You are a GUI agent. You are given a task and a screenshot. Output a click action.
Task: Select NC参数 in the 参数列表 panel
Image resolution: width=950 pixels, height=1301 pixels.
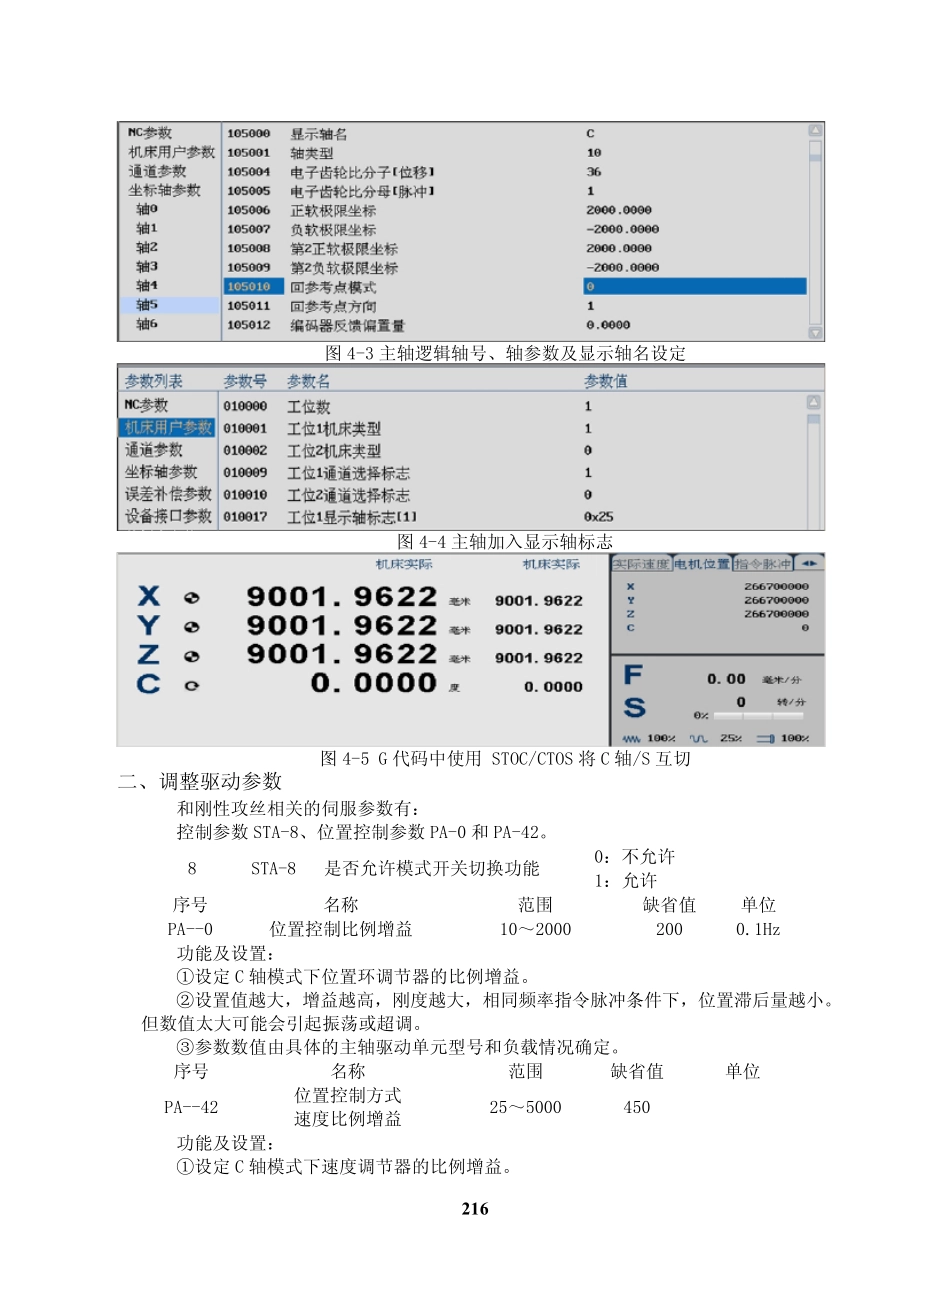pos(146,405)
